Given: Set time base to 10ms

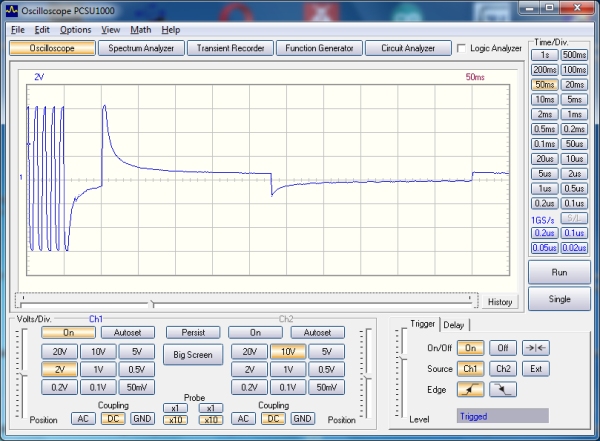Looking at the screenshot, I should point(545,99).
